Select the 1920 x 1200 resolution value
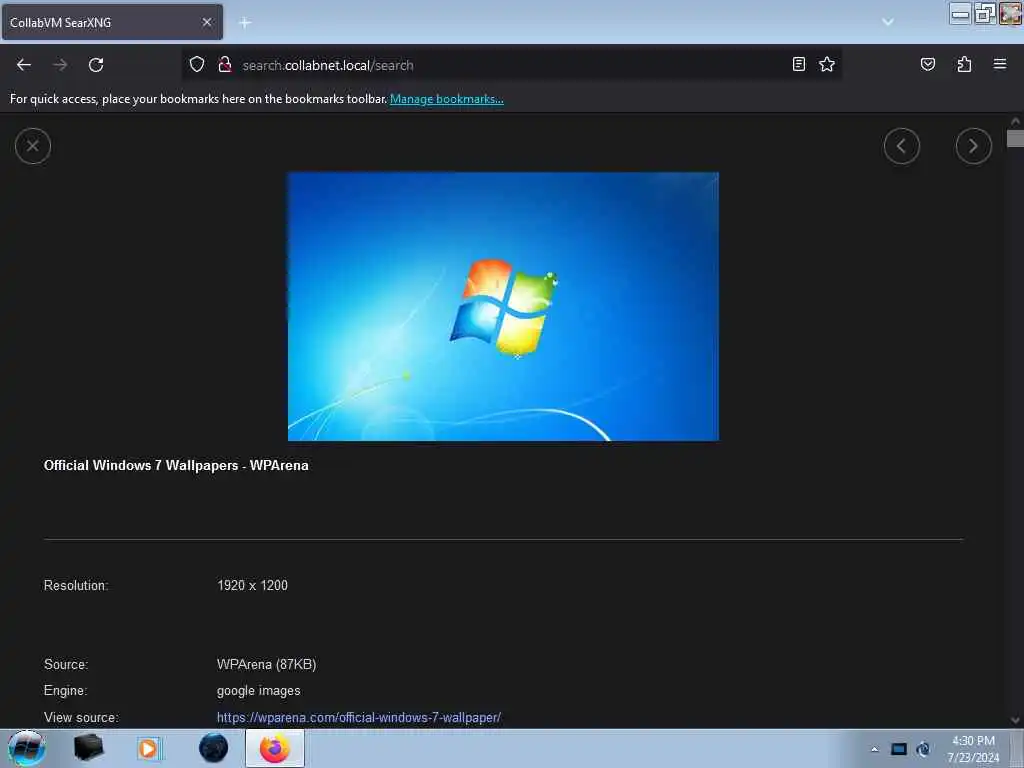Image resolution: width=1024 pixels, height=768 pixels. [252, 585]
